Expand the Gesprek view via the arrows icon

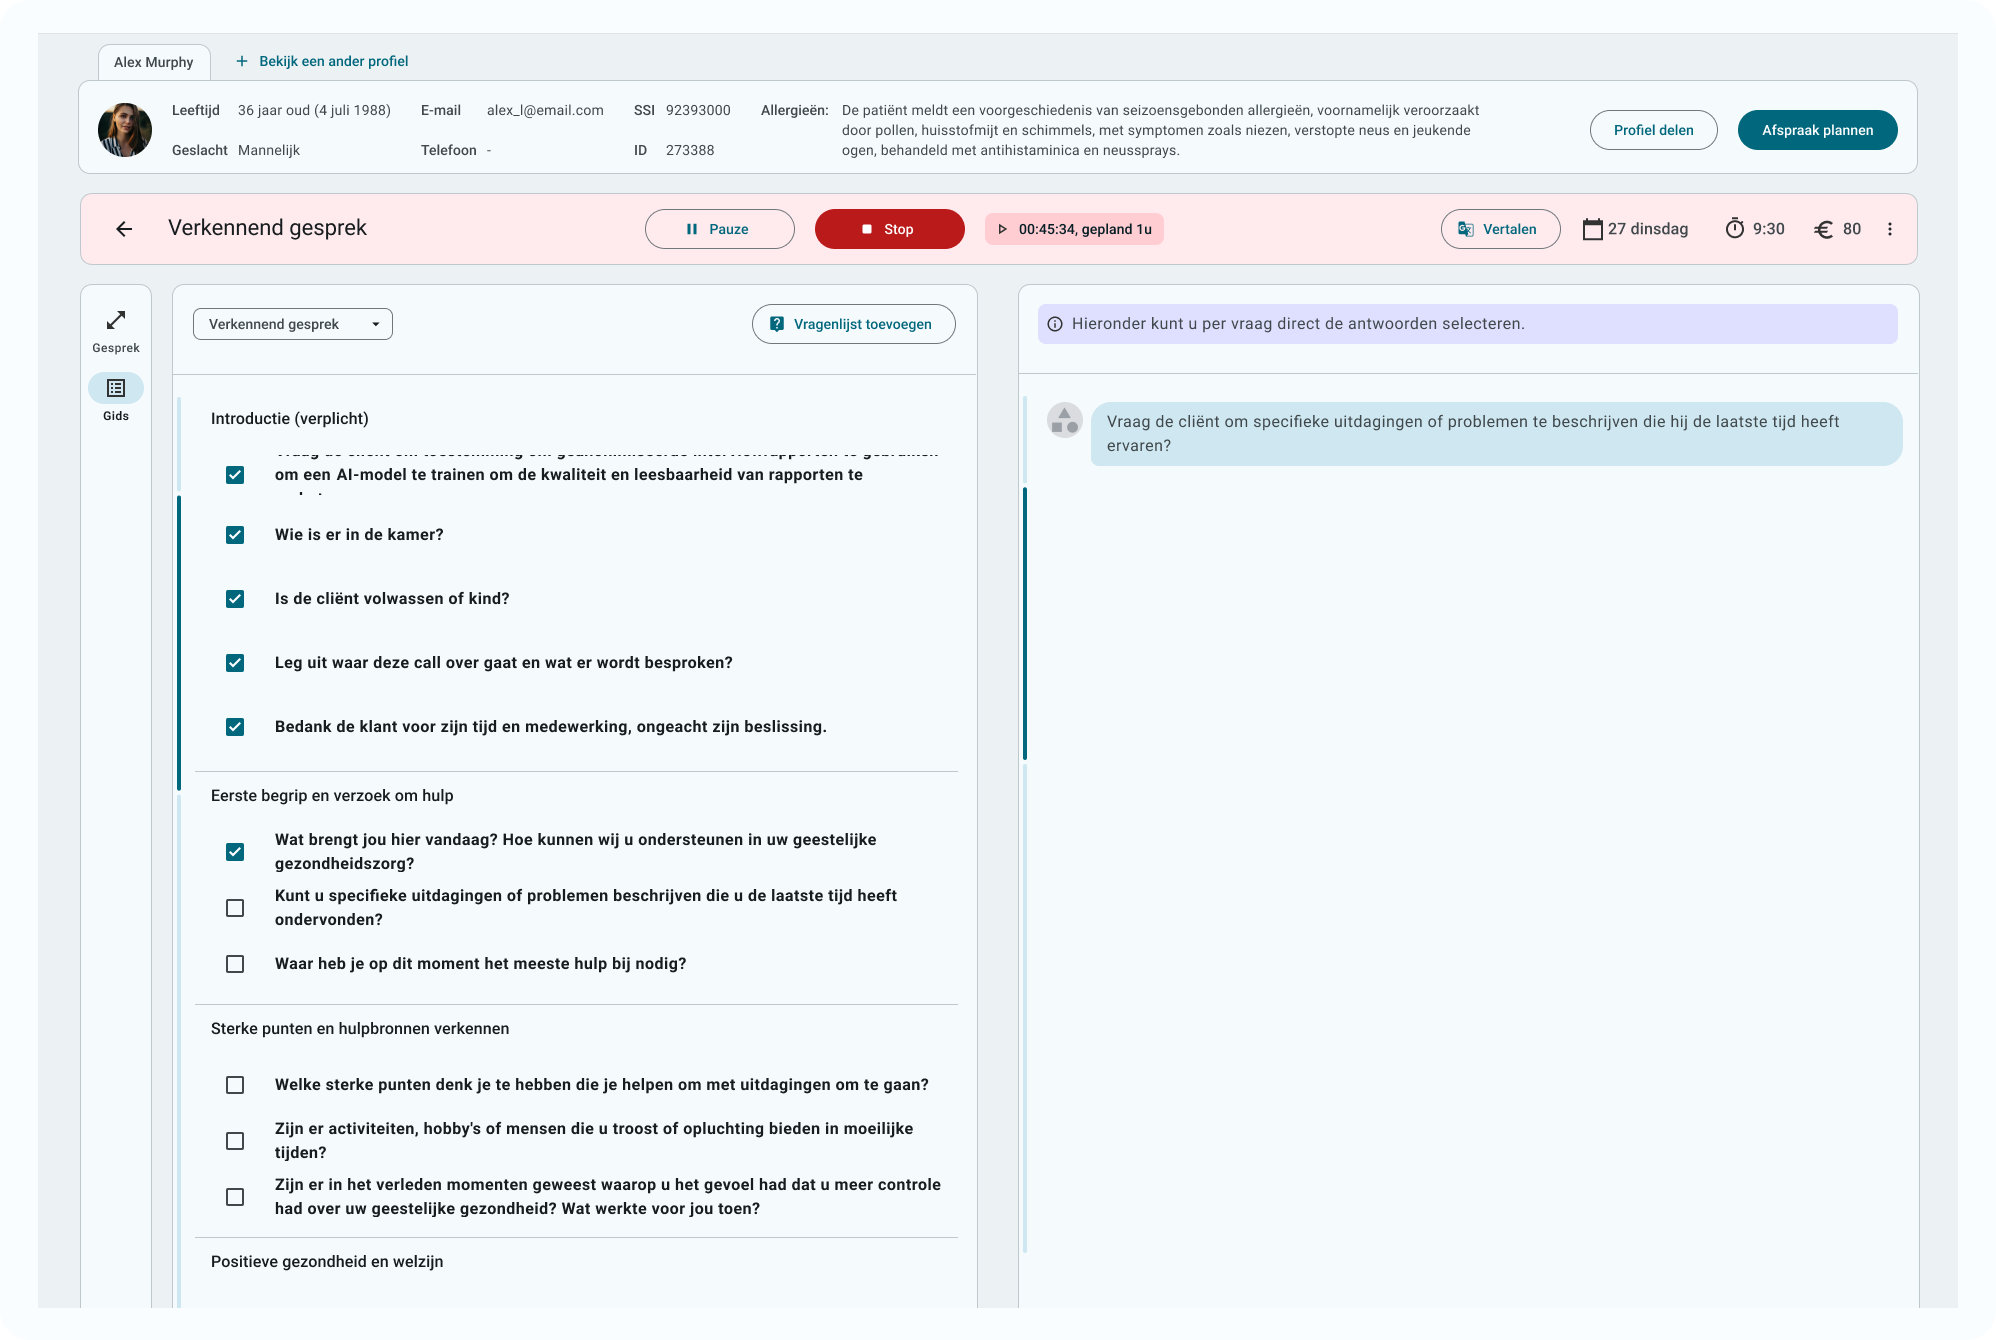click(116, 321)
